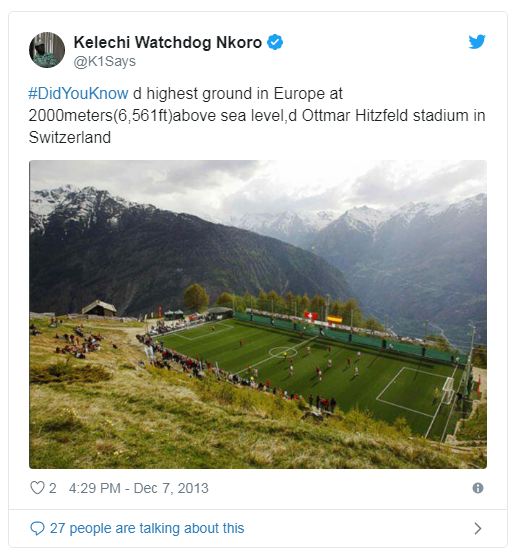
Task: Click the pitch's center circle in photo
Action: coord(282,351)
